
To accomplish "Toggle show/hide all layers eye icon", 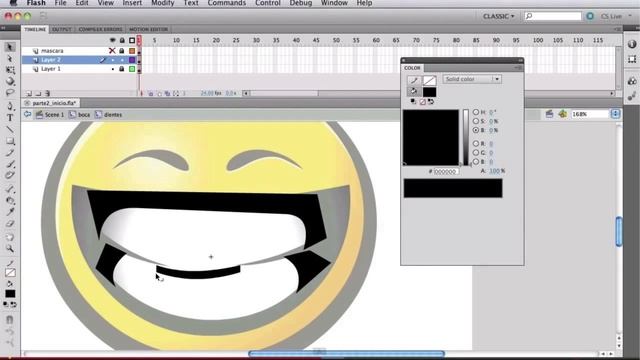I will (x=113, y=40).
